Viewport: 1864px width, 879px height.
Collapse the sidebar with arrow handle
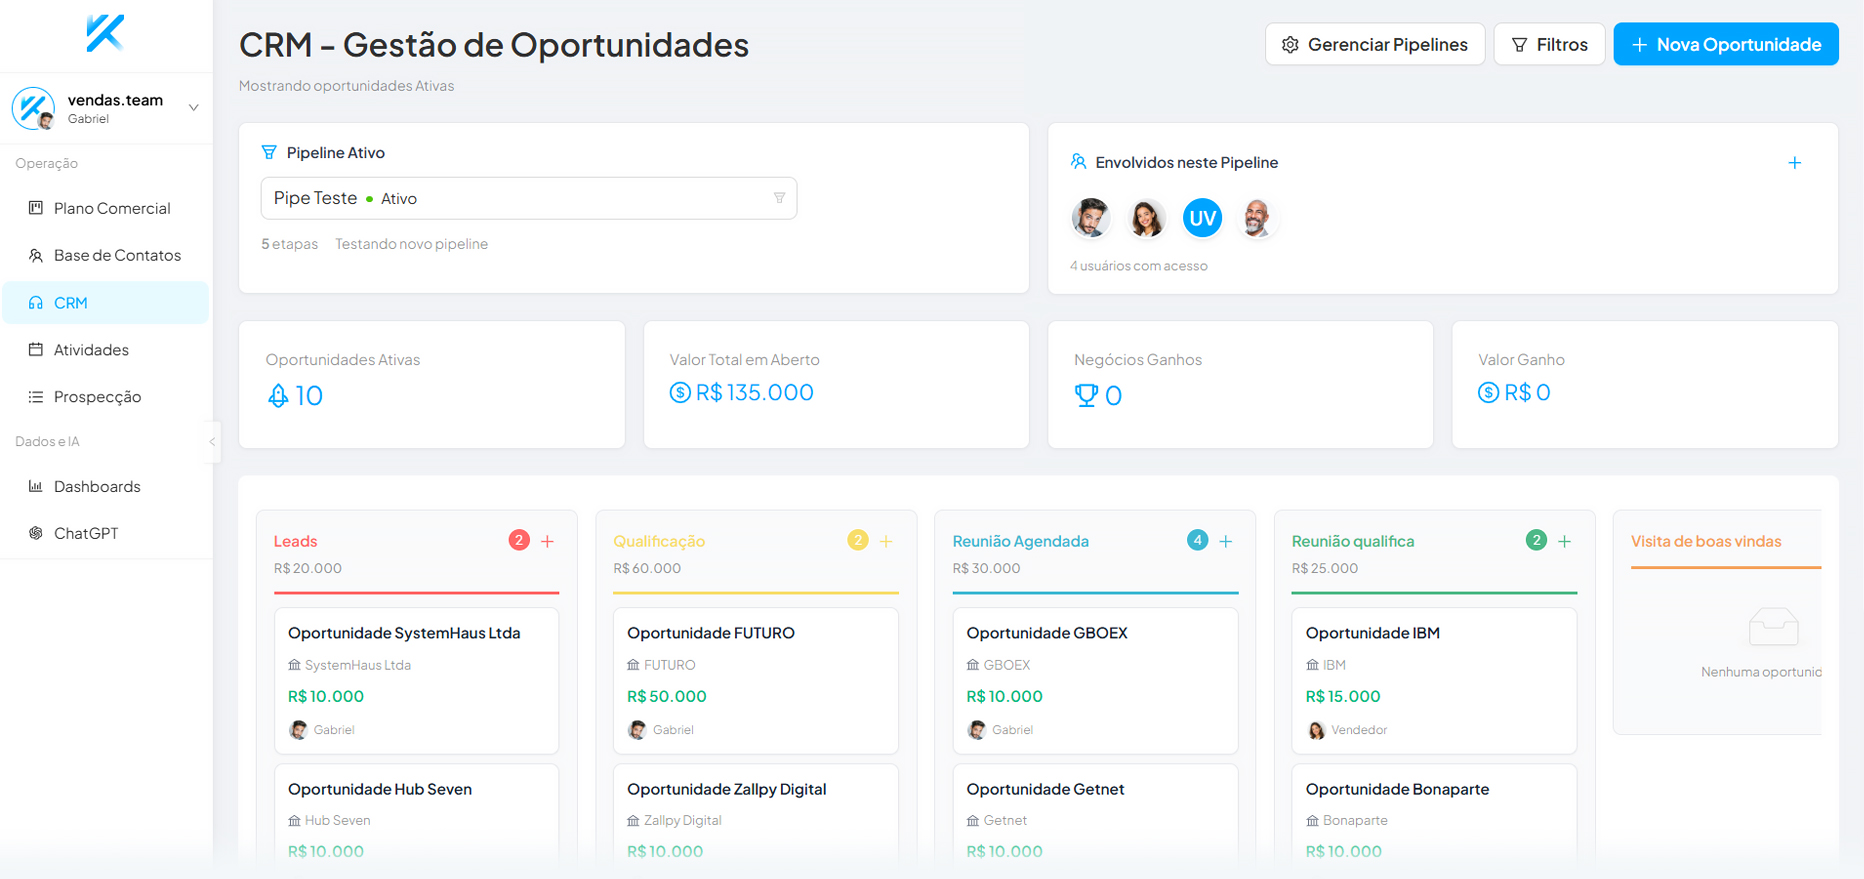212,441
